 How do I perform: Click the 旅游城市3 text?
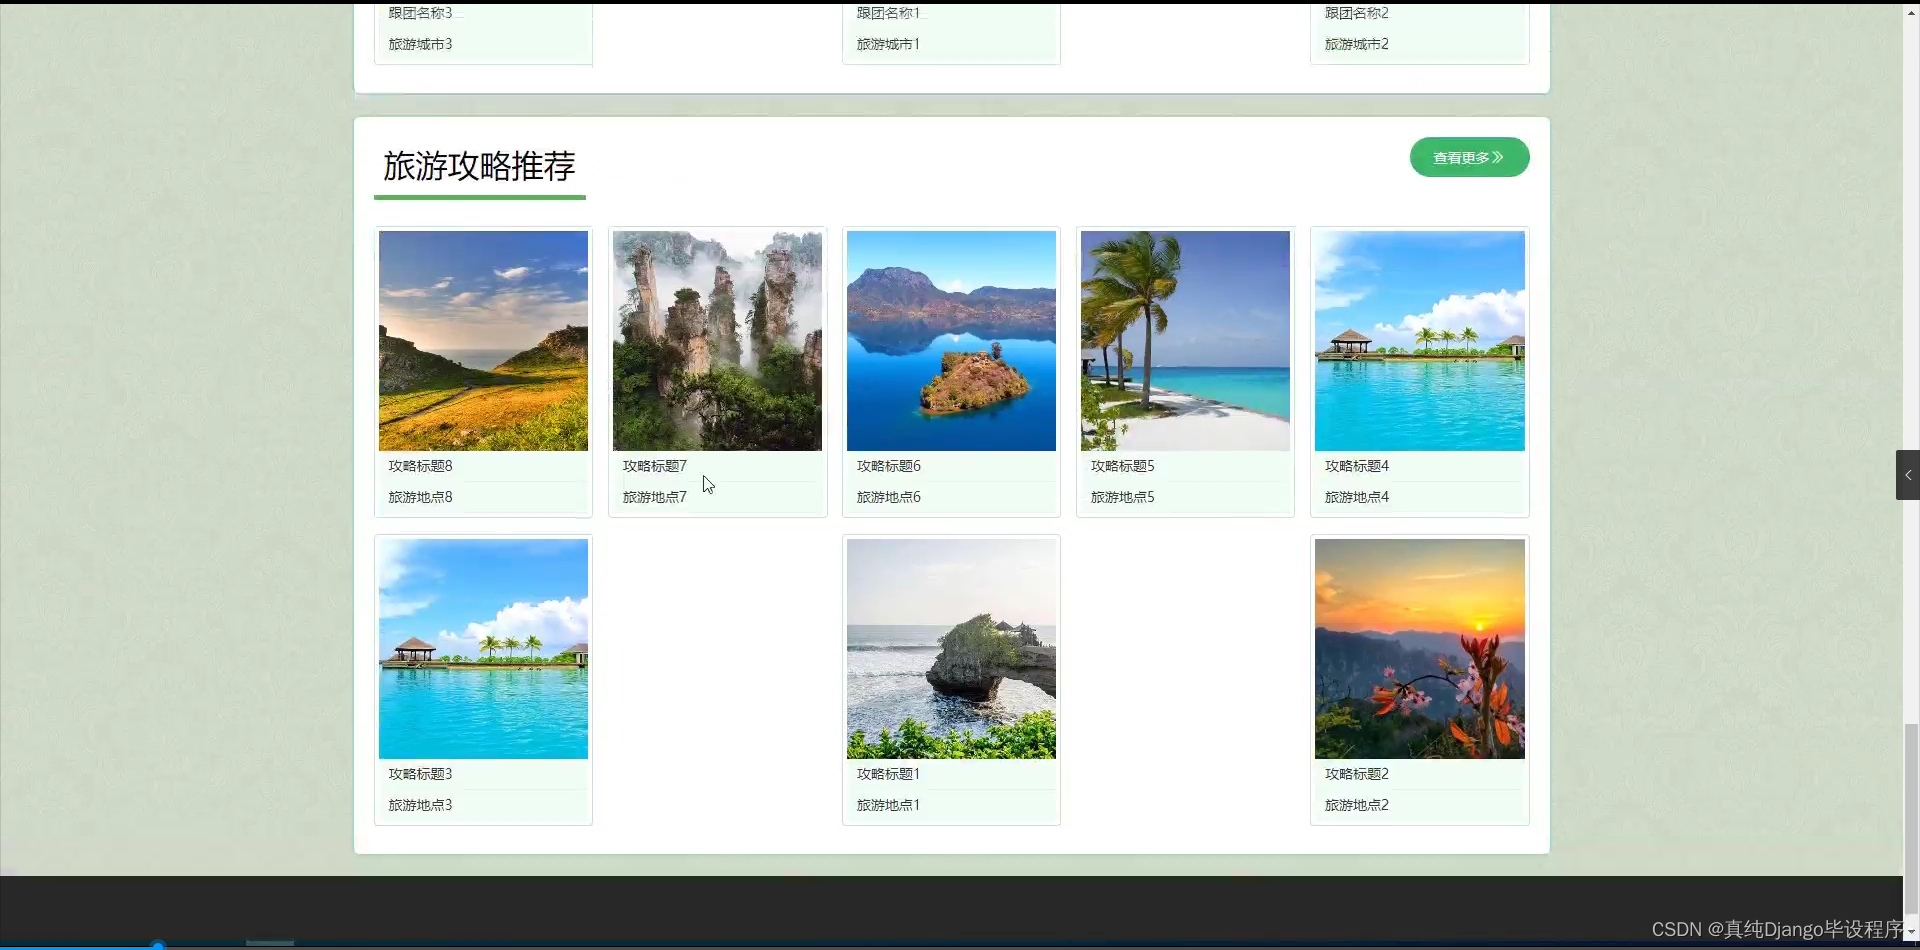tap(420, 44)
